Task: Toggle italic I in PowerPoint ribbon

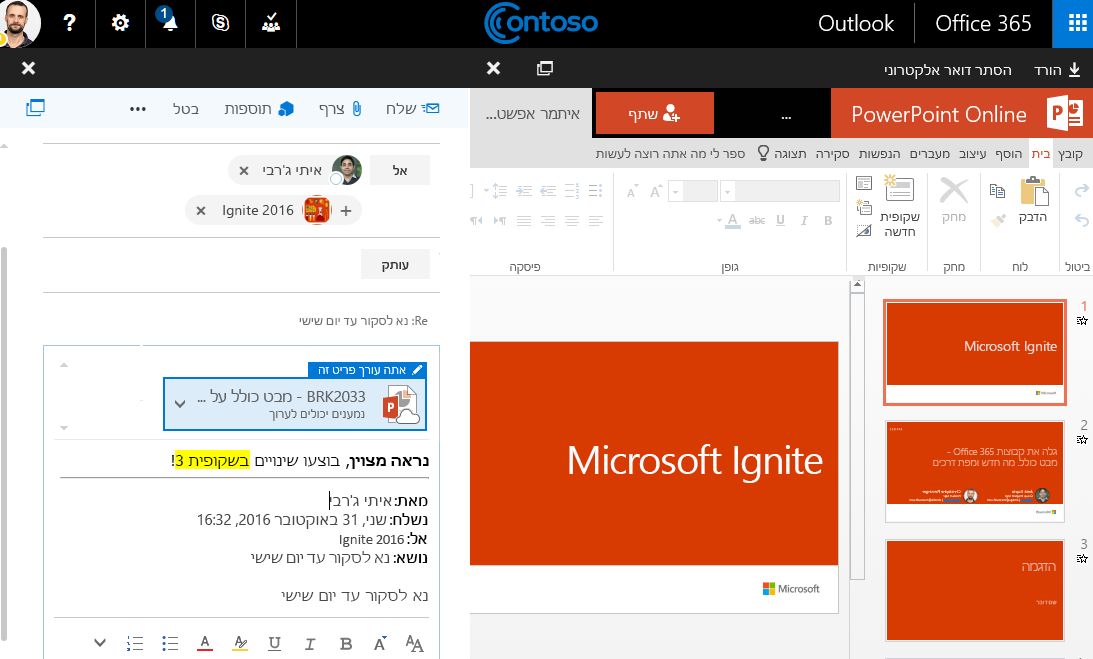Action: (804, 220)
